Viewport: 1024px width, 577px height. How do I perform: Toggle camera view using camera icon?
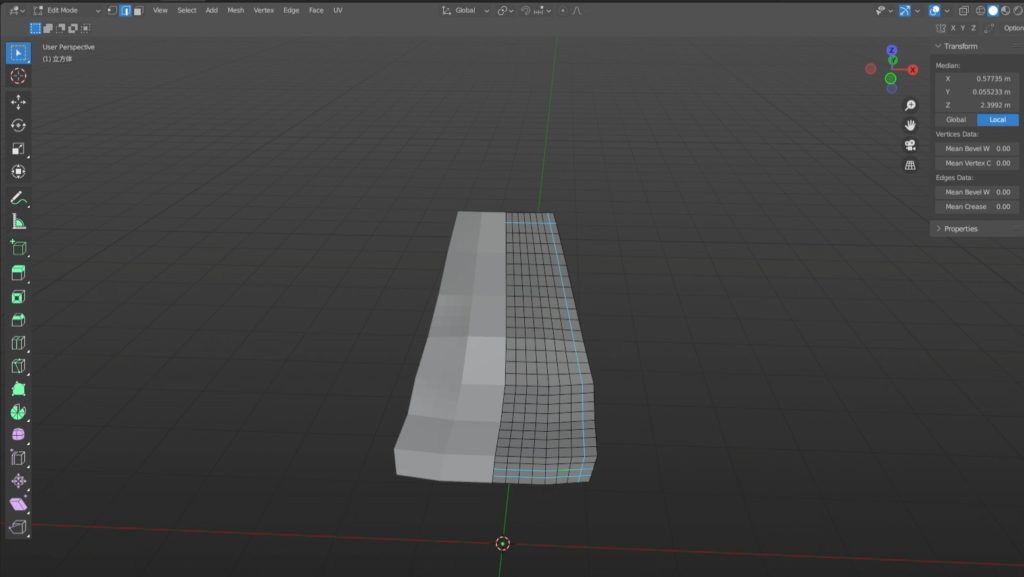click(x=910, y=145)
